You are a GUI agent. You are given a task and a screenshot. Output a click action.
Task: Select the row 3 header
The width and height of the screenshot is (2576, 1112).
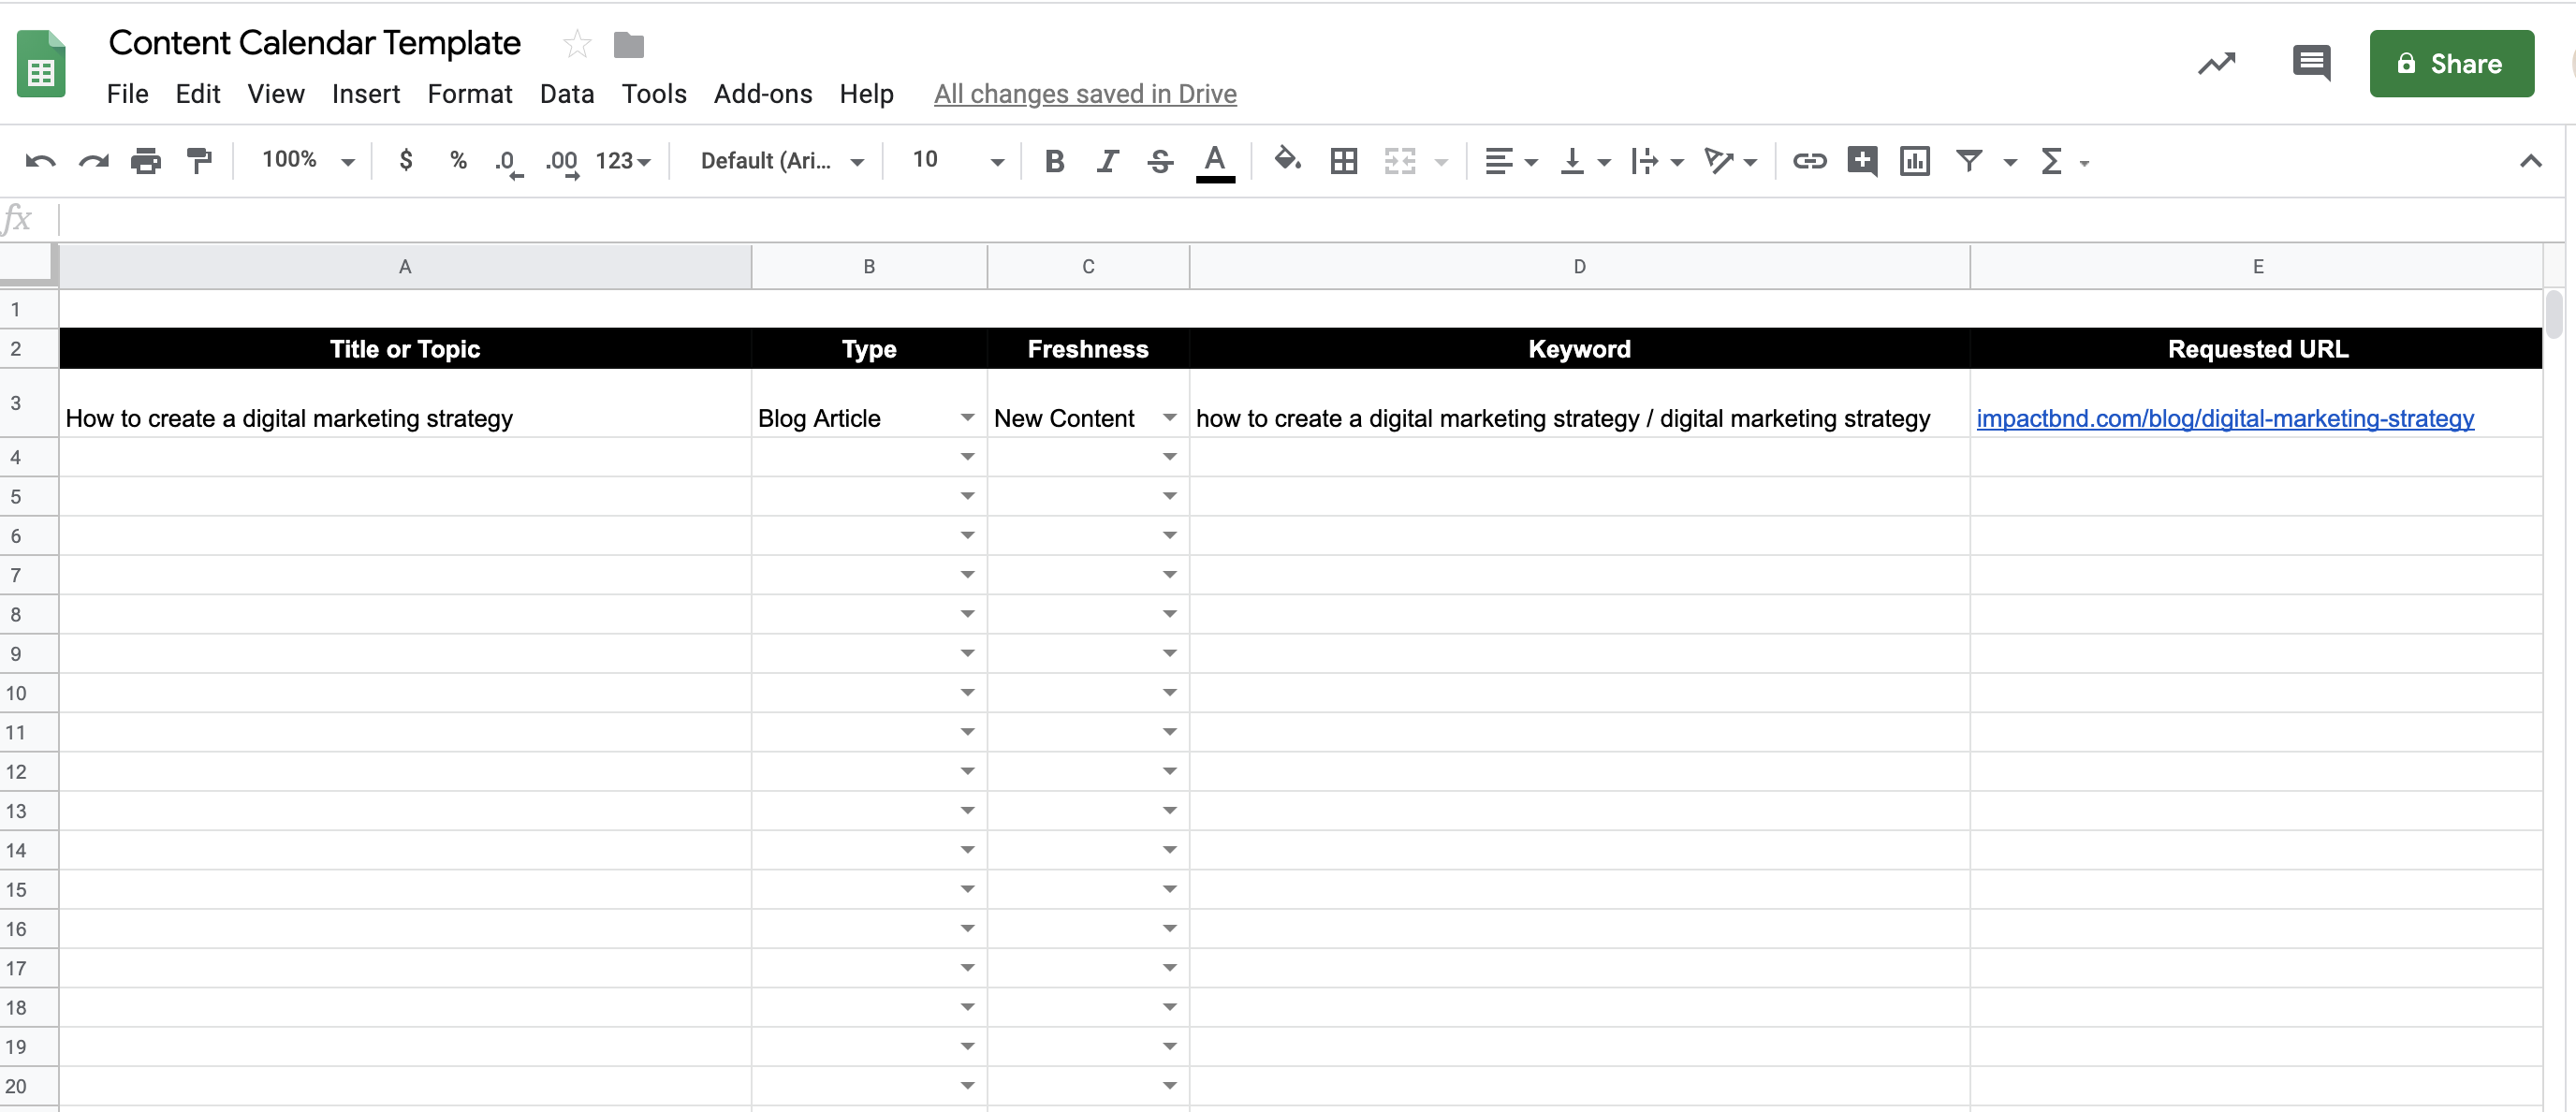(x=29, y=403)
